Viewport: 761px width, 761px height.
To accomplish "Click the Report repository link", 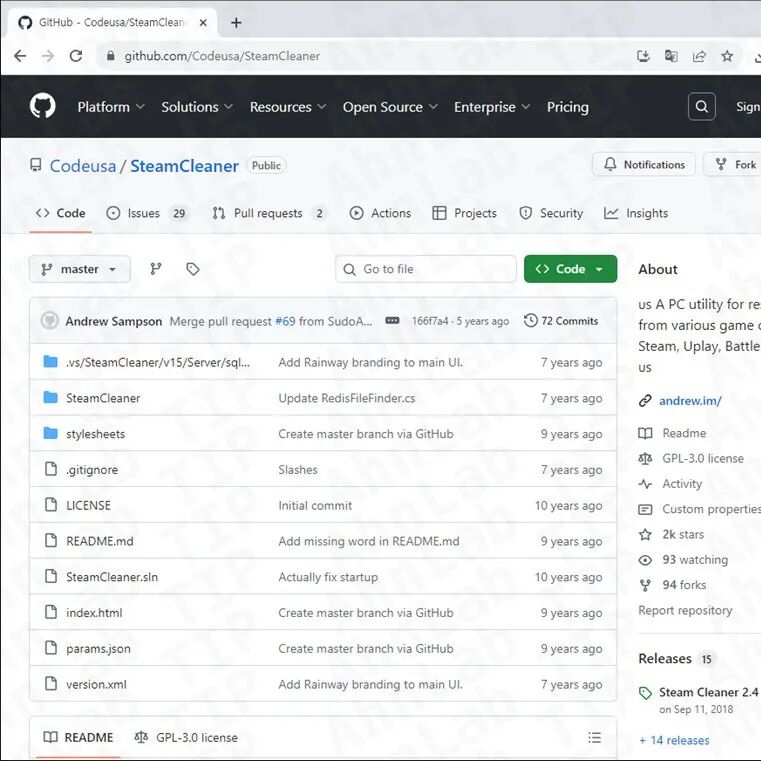I will coord(685,610).
